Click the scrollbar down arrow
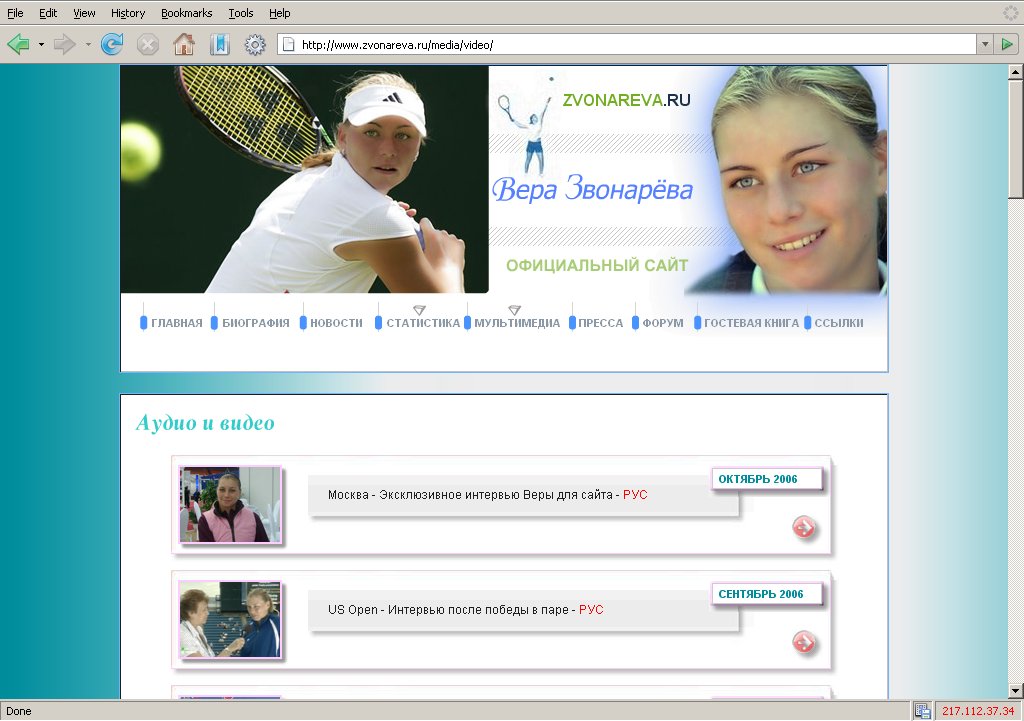The width and height of the screenshot is (1024, 721). coord(1016,690)
